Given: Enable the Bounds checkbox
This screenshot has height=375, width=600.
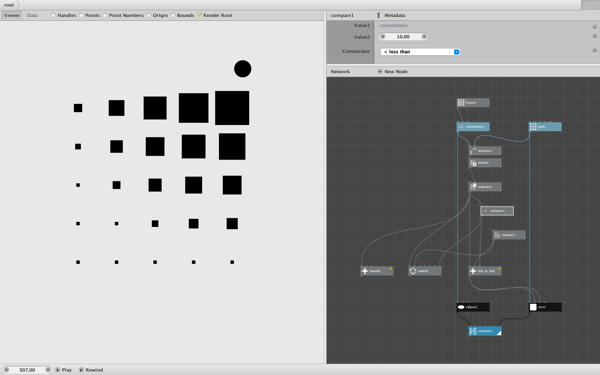Looking at the screenshot, I should (x=173, y=15).
